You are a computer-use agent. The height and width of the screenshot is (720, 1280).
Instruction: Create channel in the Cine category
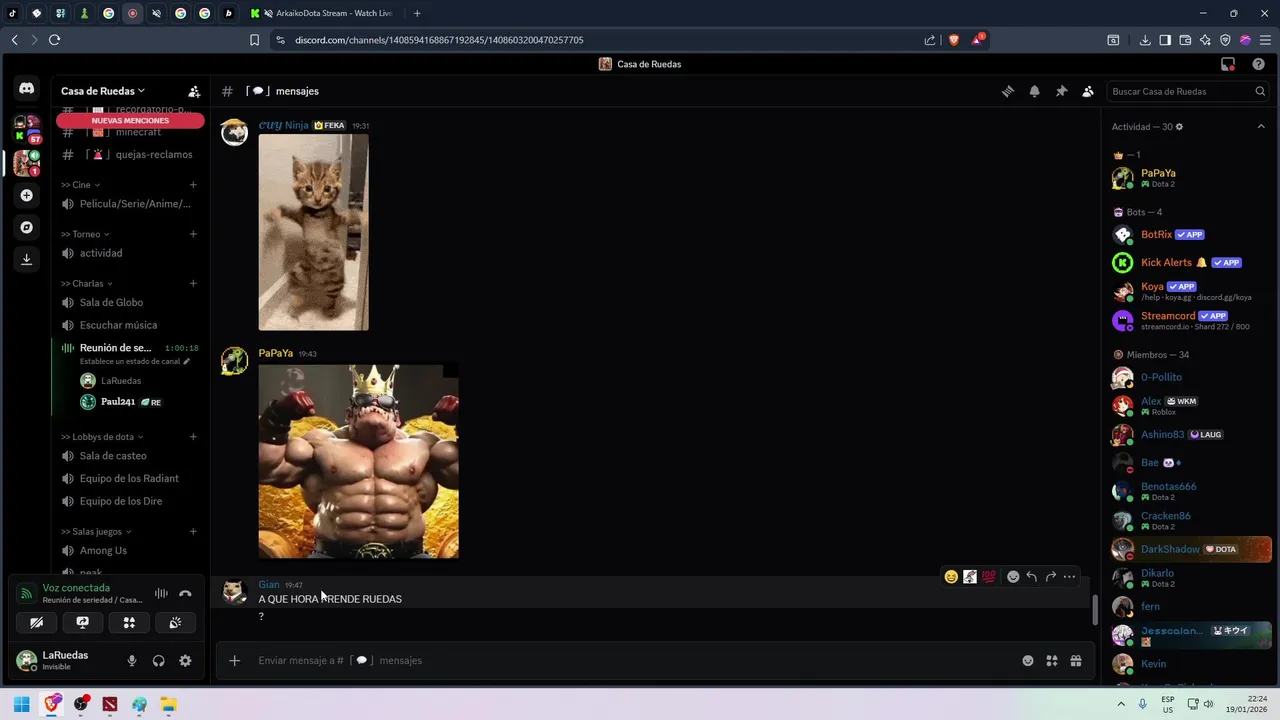pos(193,185)
